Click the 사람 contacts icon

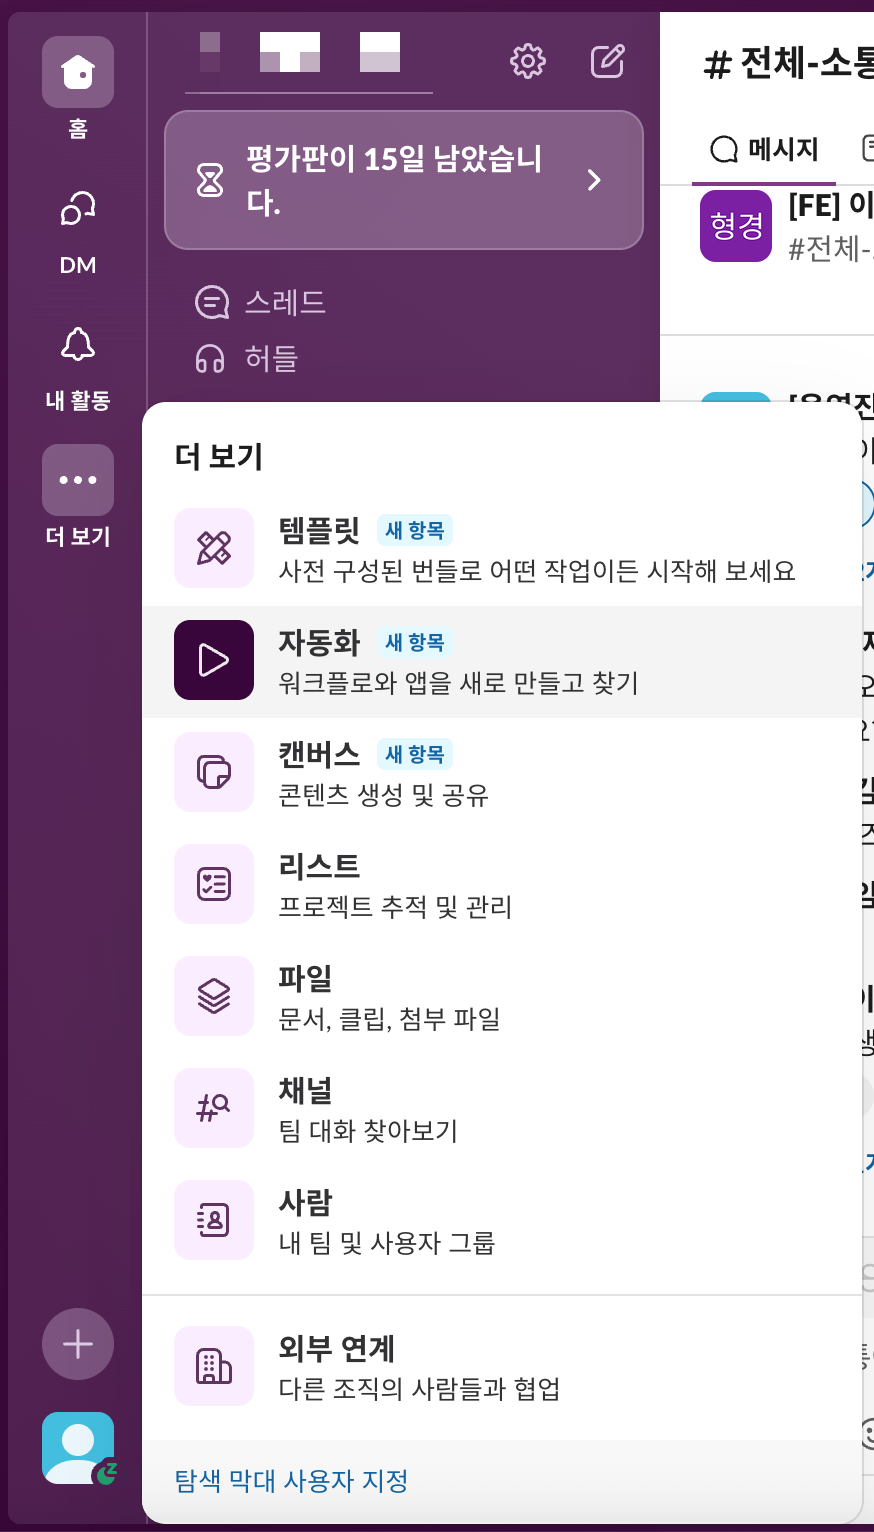[214, 1220]
